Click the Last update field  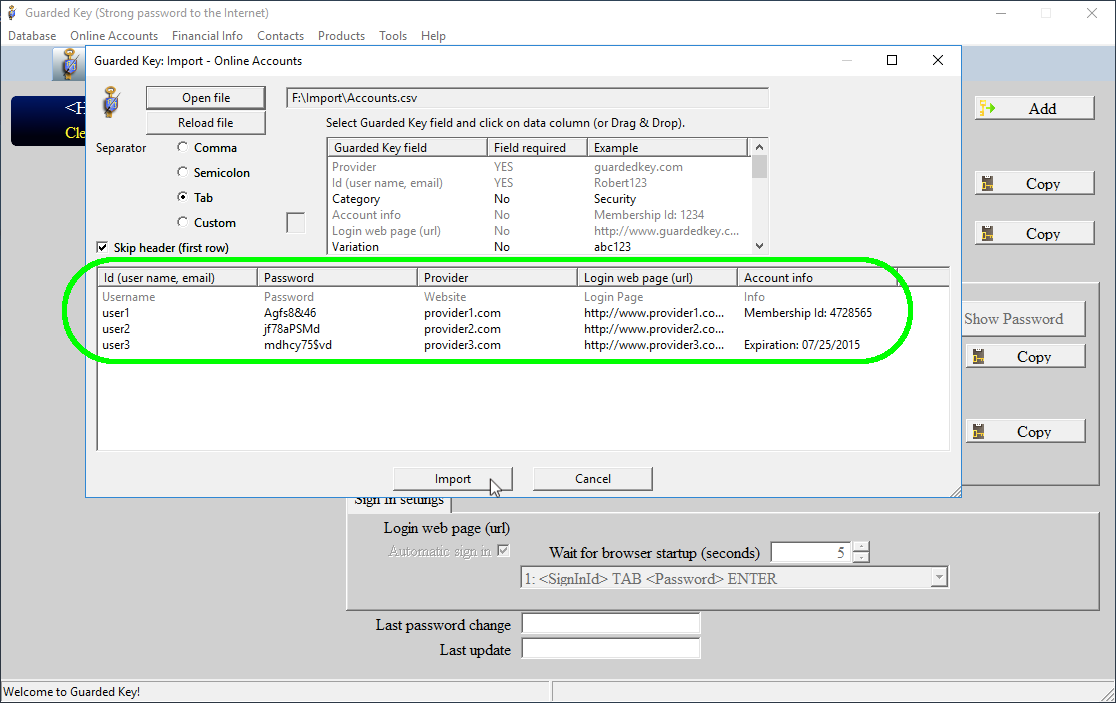pos(611,648)
